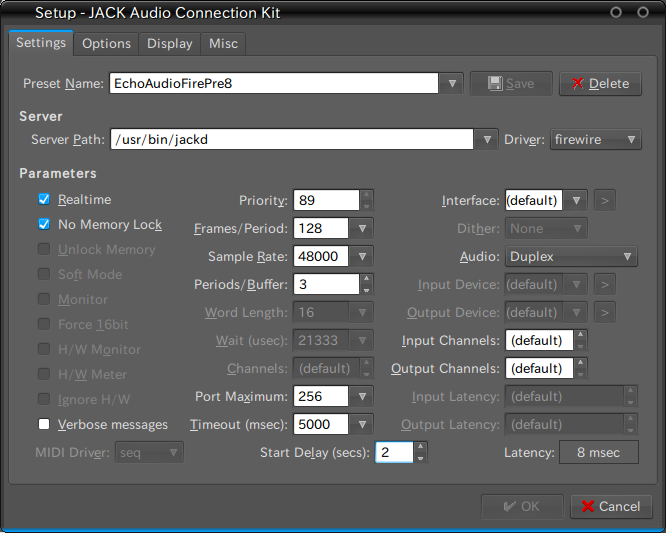Image resolution: width=666 pixels, height=533 pixels.
Task: Click the Periods/Buffer value field
Action: pos(326,284)
